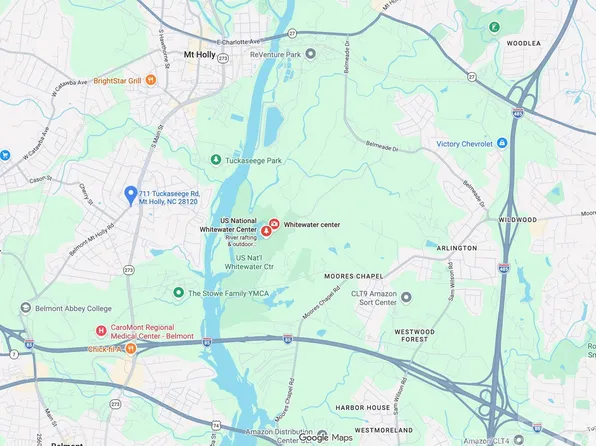Select the US National Whitewater Center marker
The image size is (596, 446).
(266, 231)
